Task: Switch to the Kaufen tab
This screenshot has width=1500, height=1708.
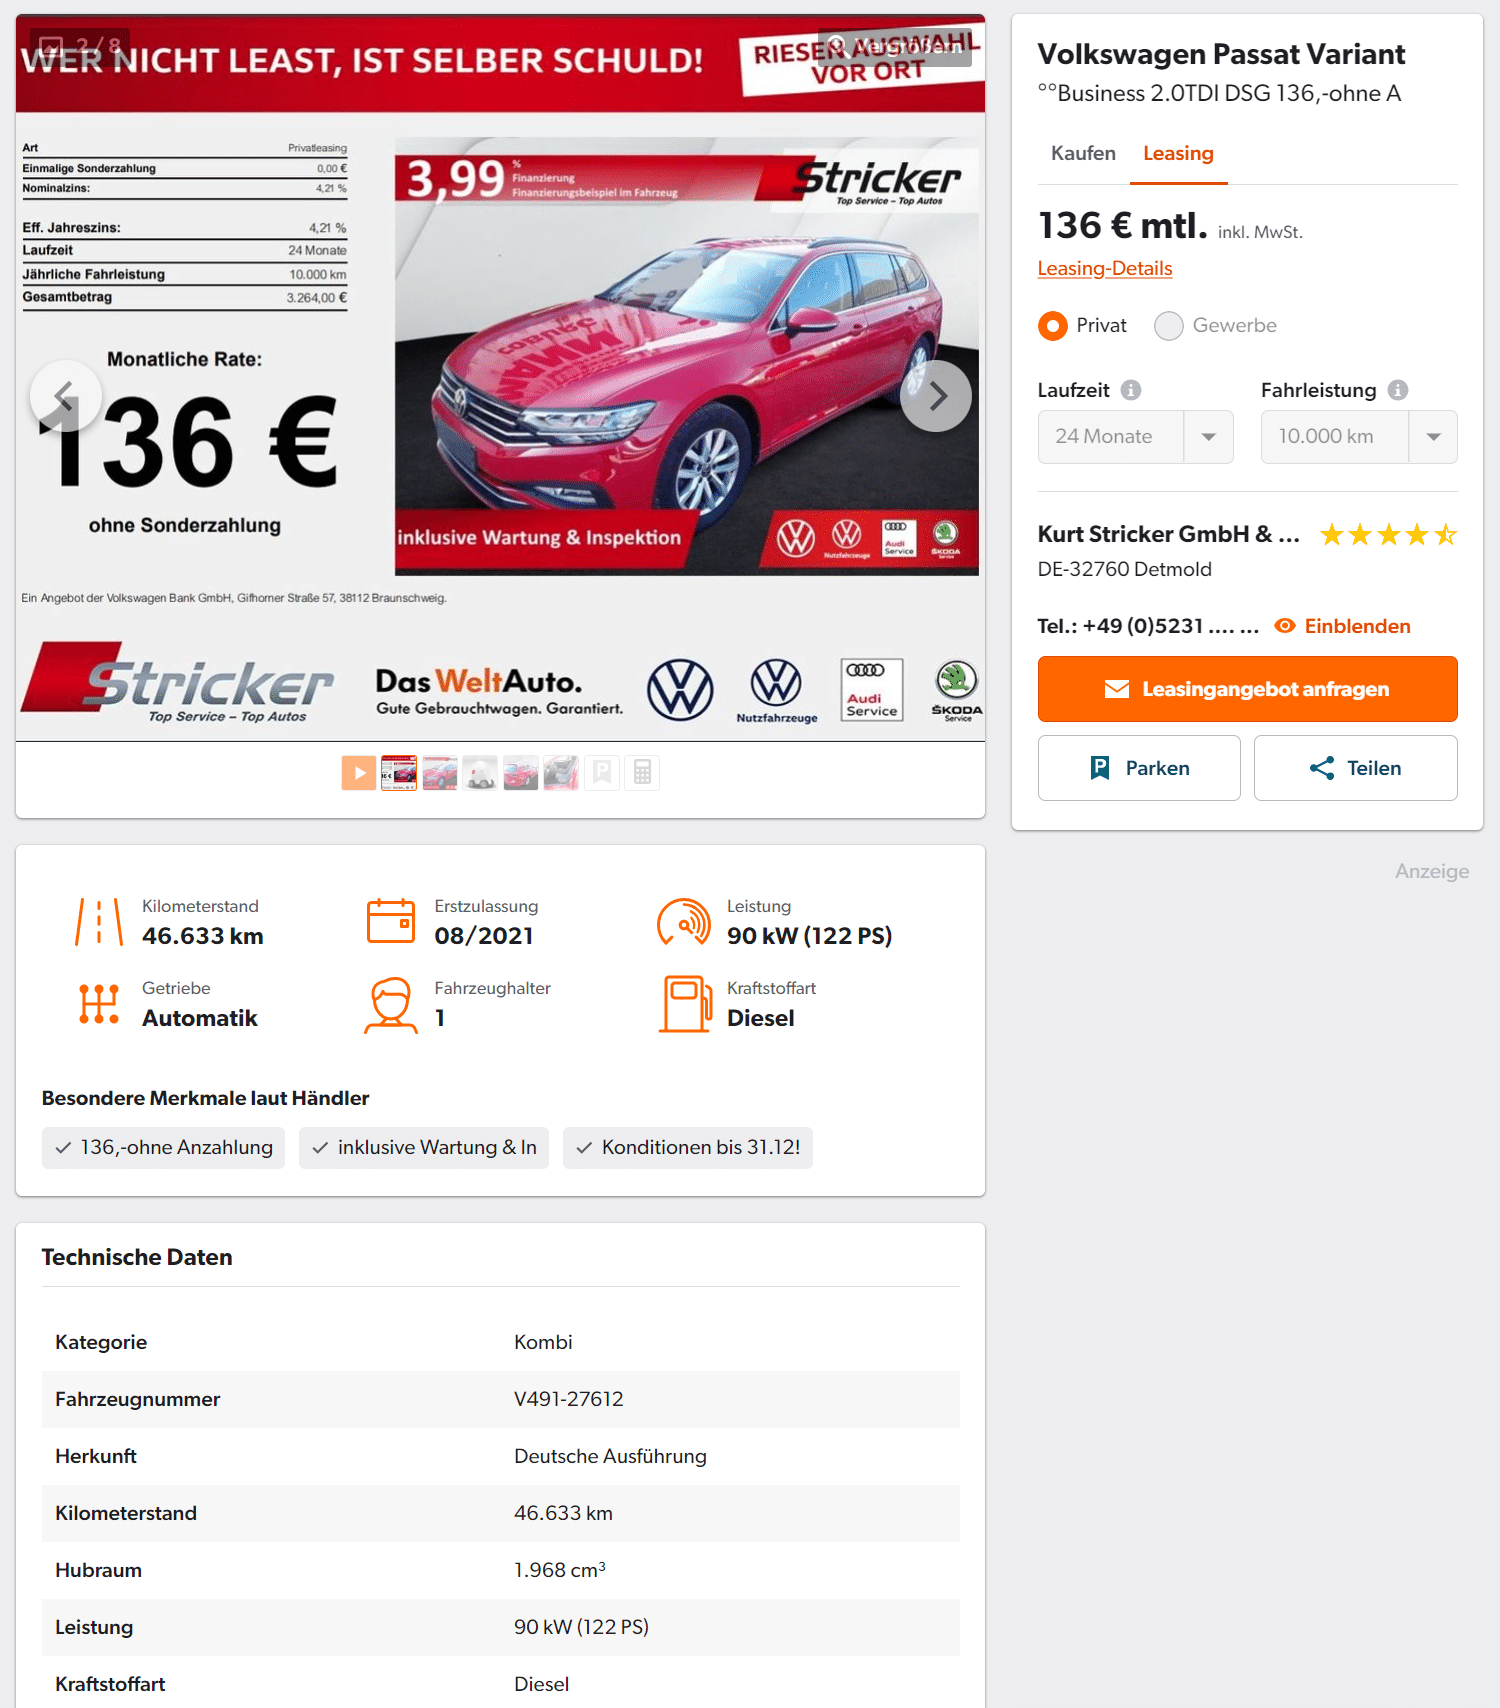Action: click(x=1083, y=153)
